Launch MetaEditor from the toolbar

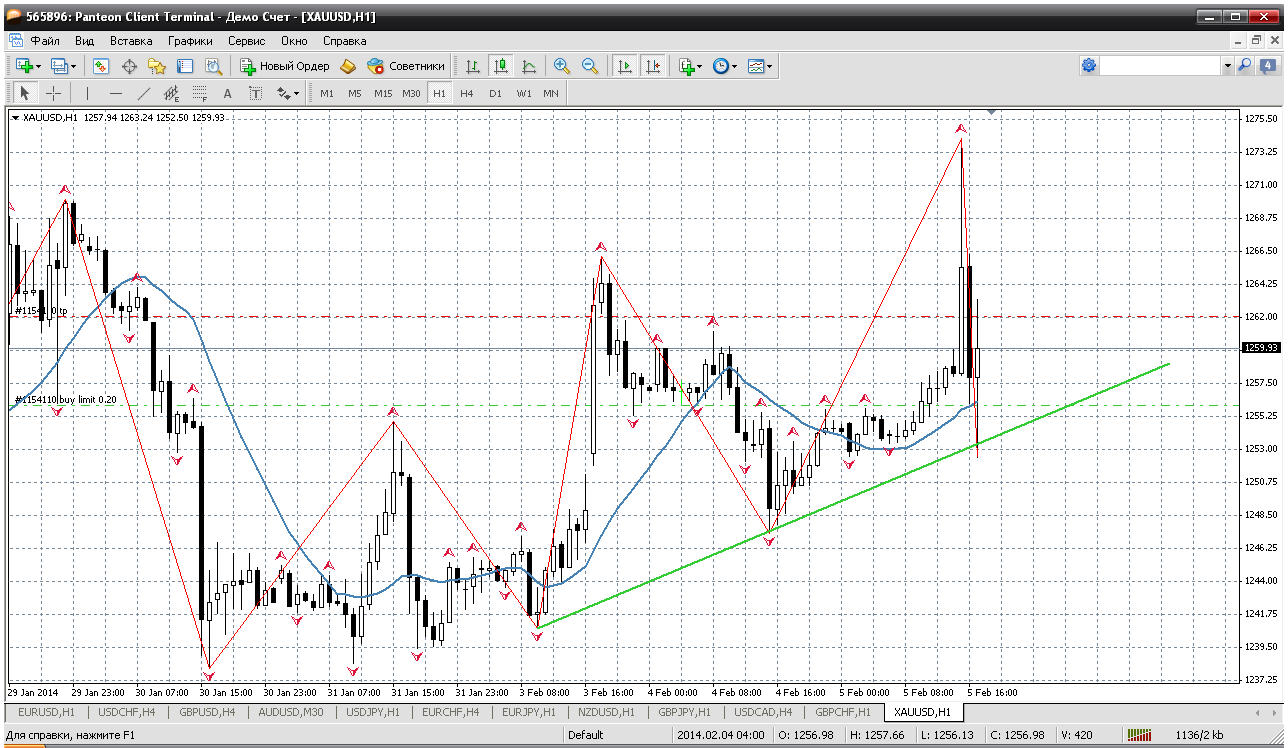click(x=348, y=66)
